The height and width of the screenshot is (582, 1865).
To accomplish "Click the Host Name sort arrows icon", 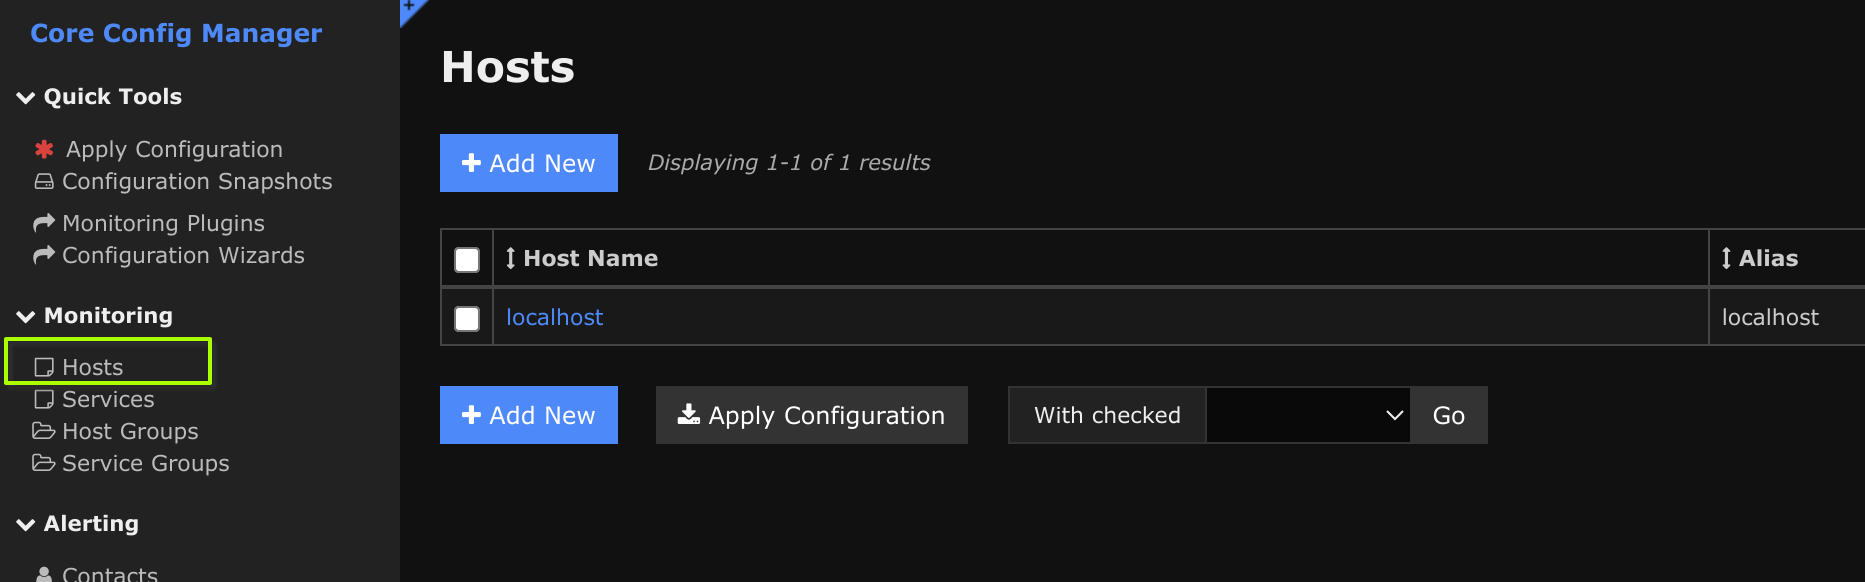I will pos(511,258).
